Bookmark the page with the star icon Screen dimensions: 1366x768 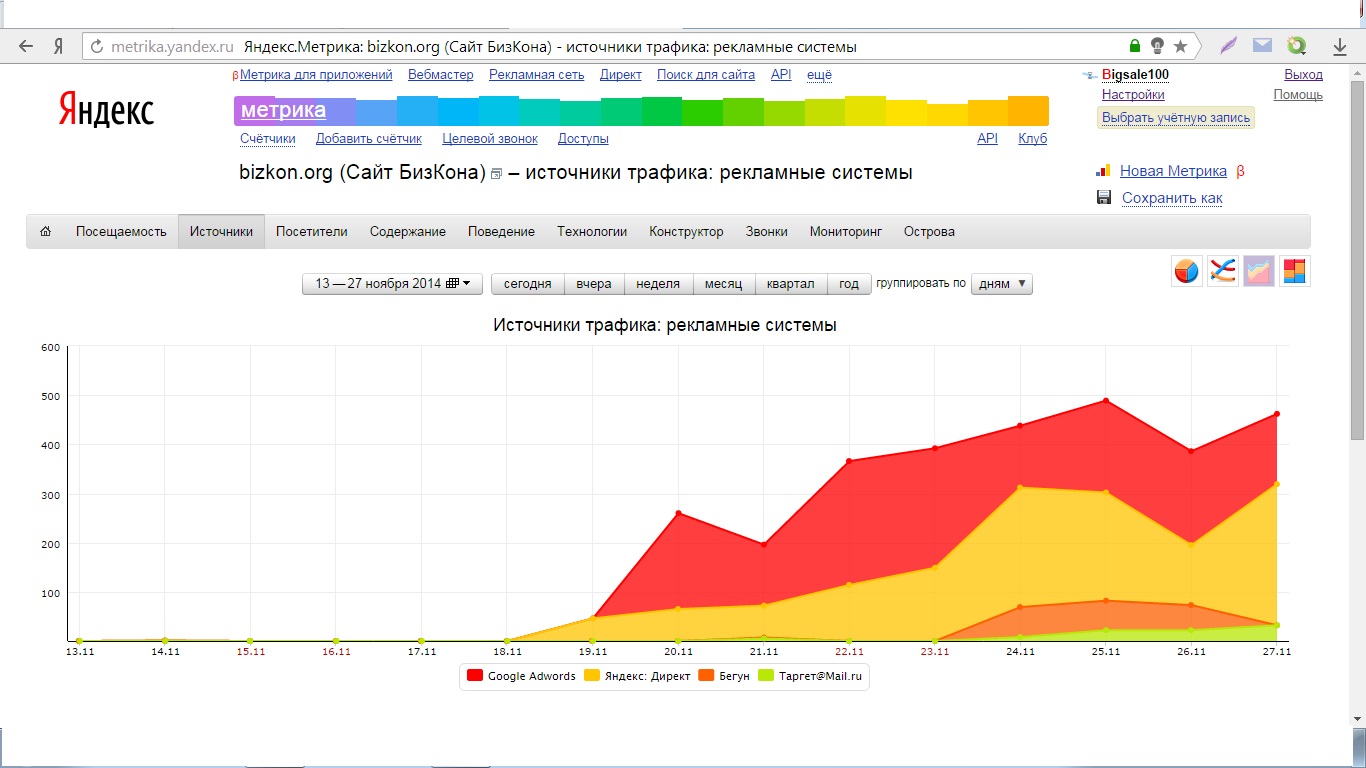pyautogui.click(x=1181, y=46)
